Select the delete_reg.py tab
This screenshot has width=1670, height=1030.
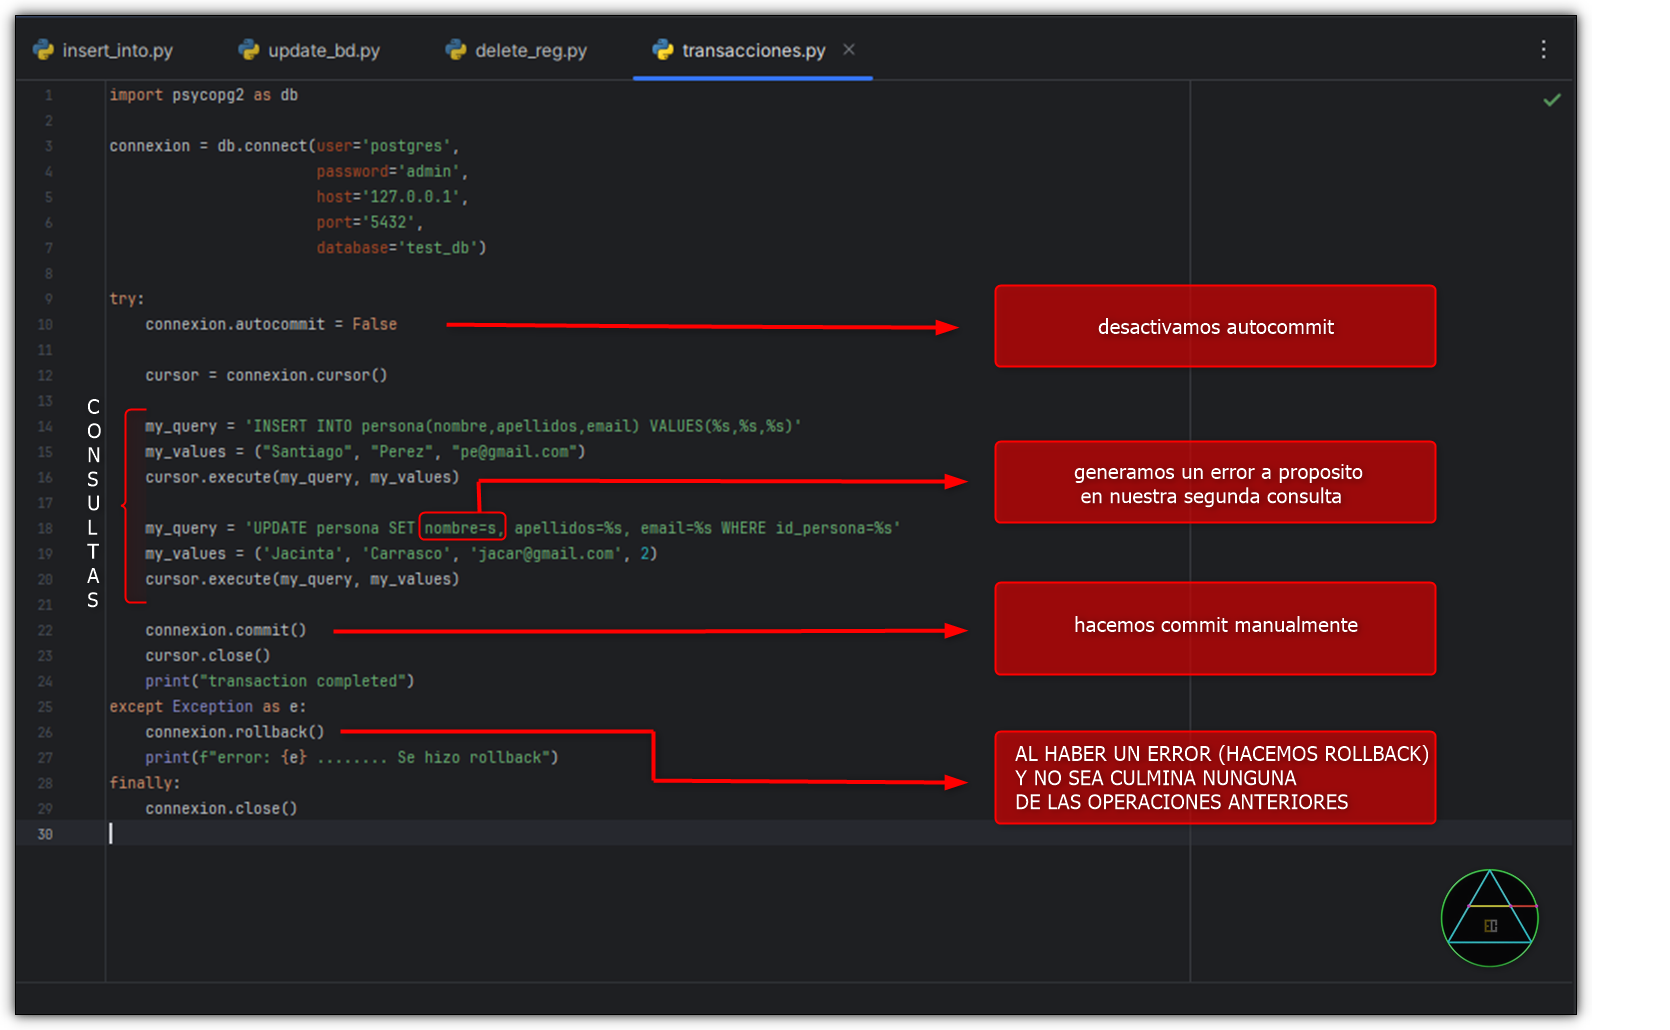pos(517,50)
